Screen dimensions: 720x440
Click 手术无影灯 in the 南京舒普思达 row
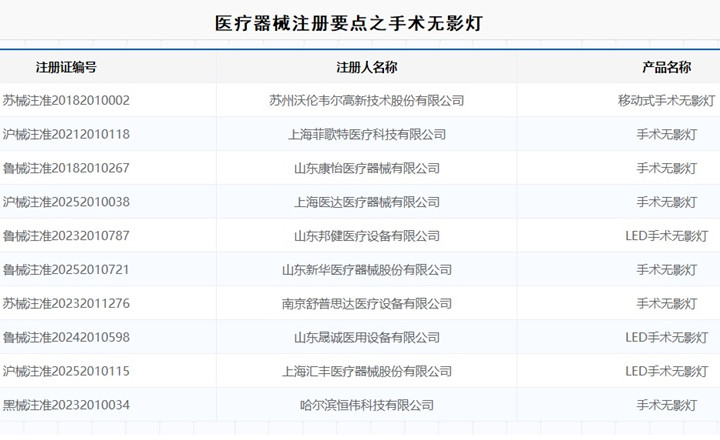click(666, 303)
